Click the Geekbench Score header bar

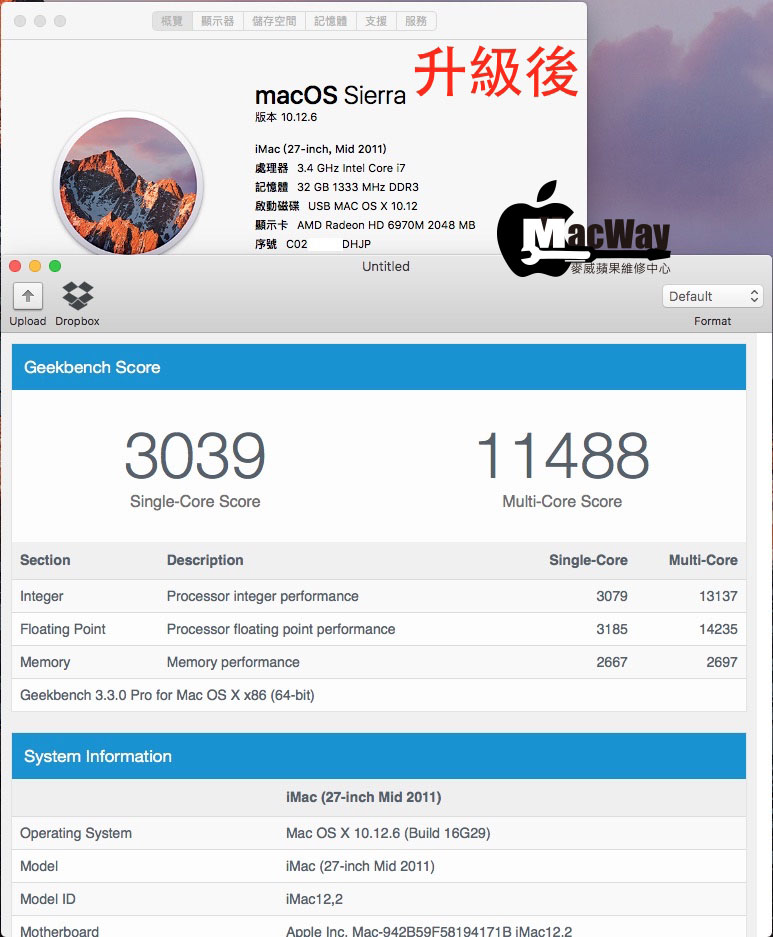(x=379, y=367)
